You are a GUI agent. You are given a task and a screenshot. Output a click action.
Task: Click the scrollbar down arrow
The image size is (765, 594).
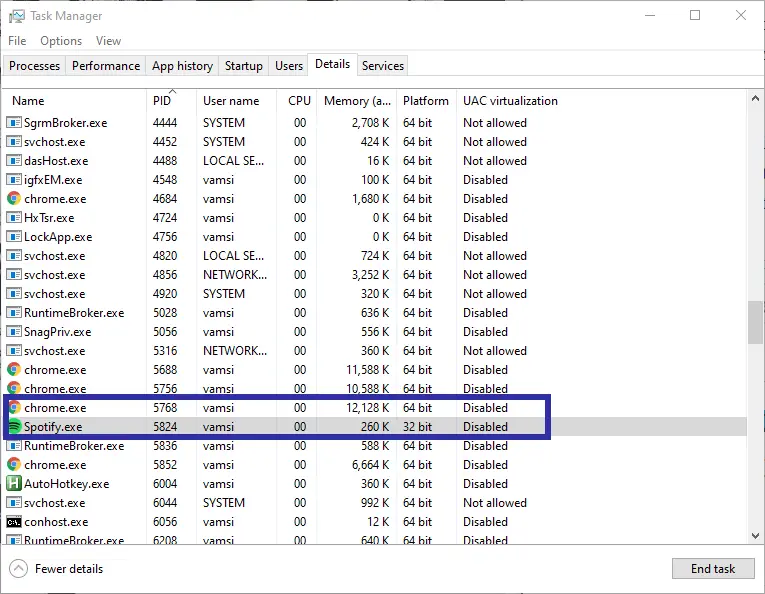[x=755, y=535]
